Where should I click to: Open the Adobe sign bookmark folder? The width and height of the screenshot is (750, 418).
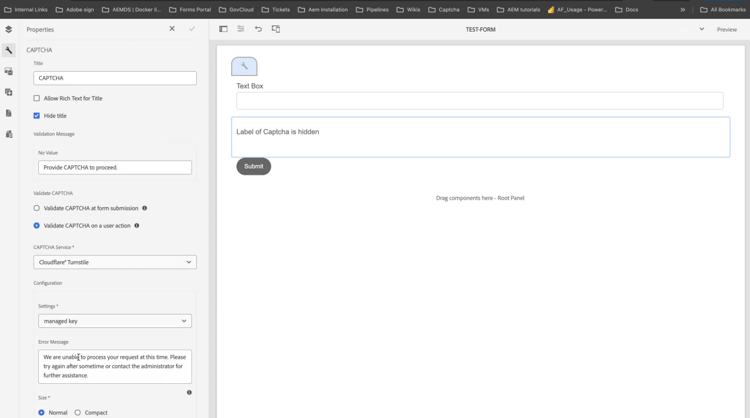pos(75,10)
